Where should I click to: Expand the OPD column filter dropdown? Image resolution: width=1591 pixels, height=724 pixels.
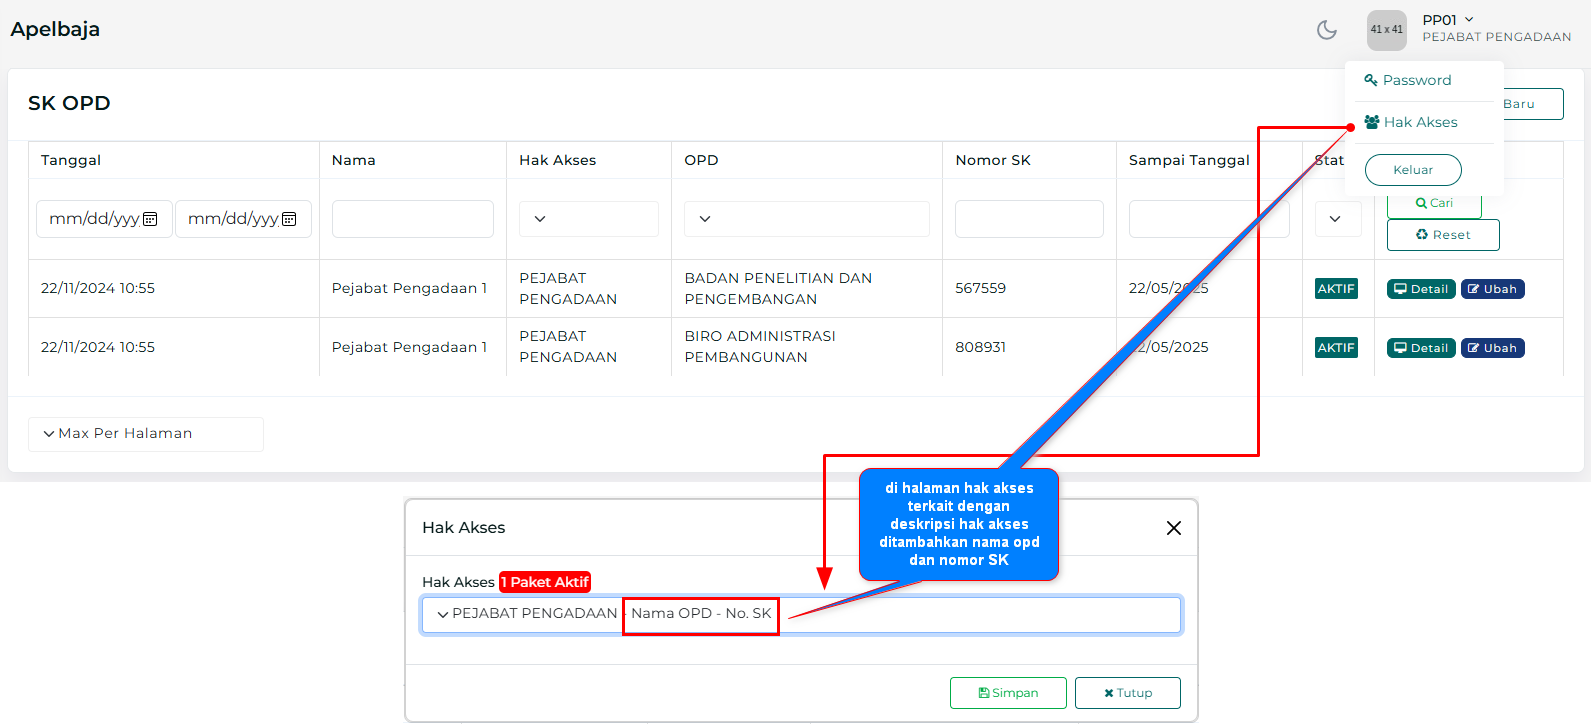pos(806,219)
